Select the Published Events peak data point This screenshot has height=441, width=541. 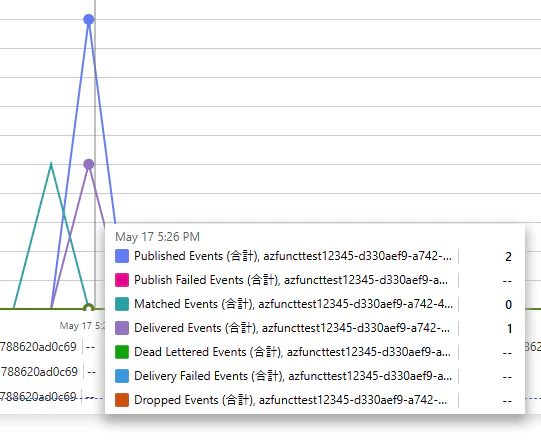point(89,20)
